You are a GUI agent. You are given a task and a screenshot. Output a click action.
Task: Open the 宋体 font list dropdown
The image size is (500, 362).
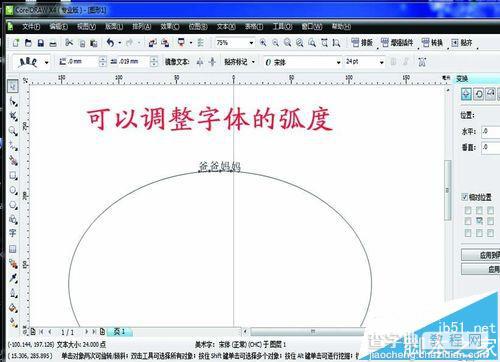pyautogui.click(x=339, y=62)
